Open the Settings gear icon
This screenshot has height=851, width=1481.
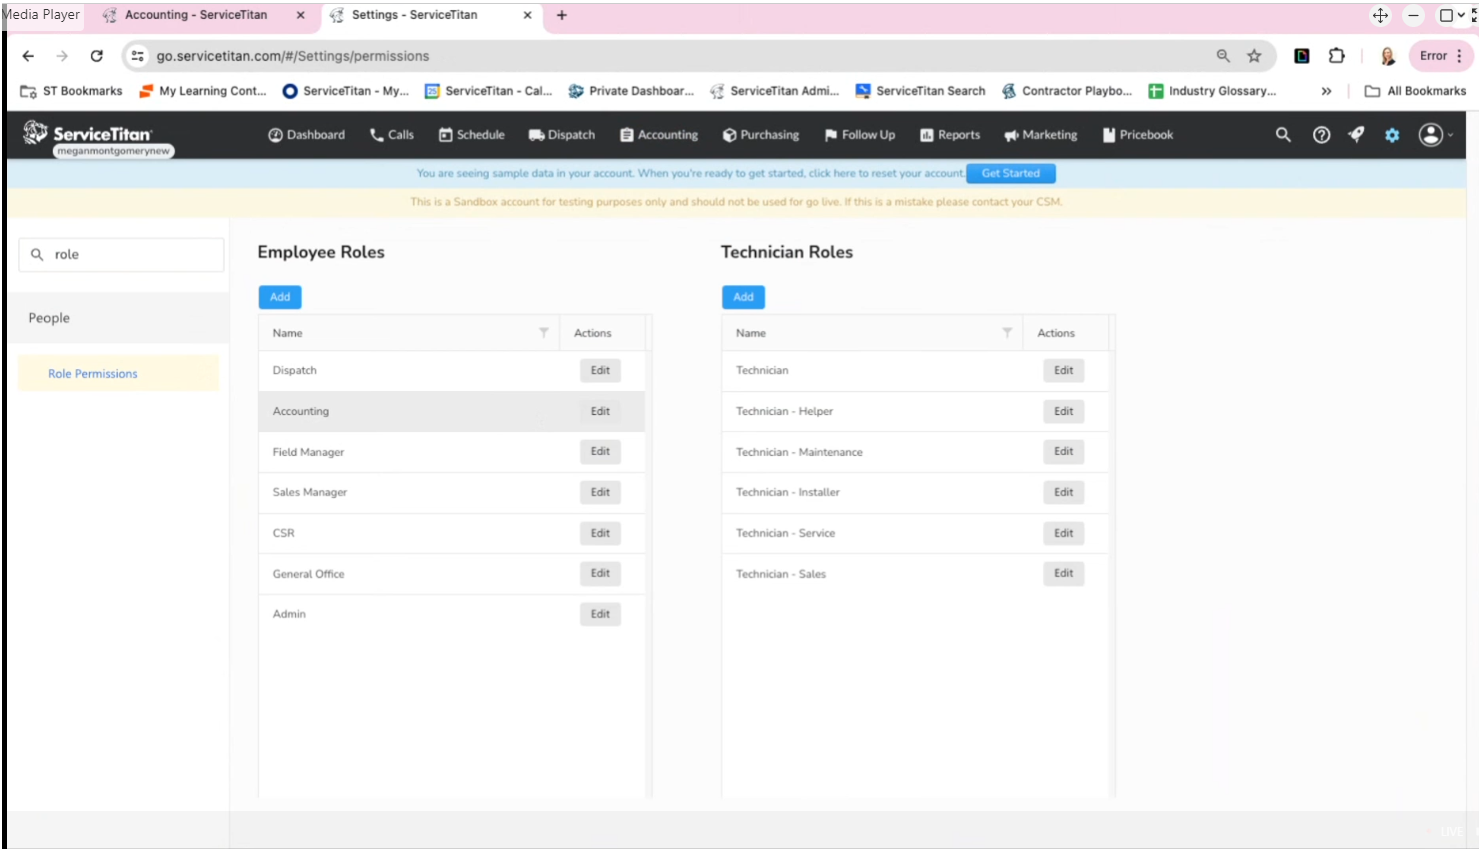(1392, 135)
